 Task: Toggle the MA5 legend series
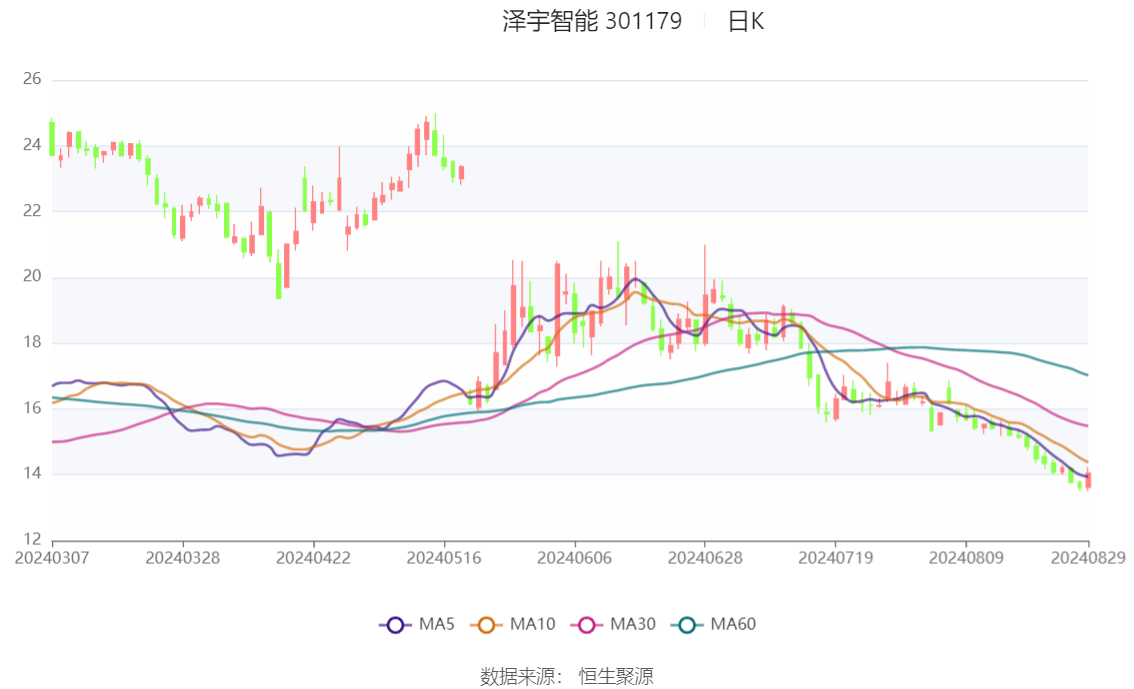[417, 625]
